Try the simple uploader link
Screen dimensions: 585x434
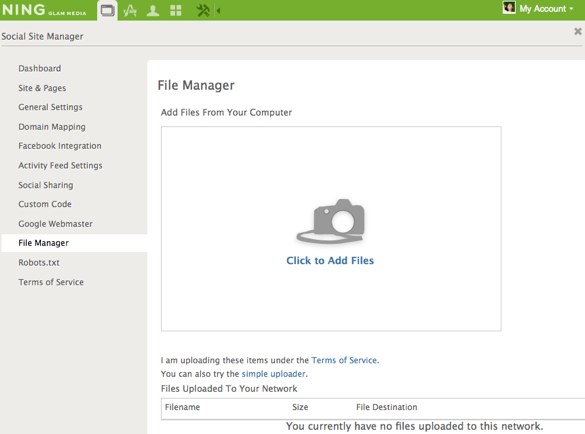[273, 374]
